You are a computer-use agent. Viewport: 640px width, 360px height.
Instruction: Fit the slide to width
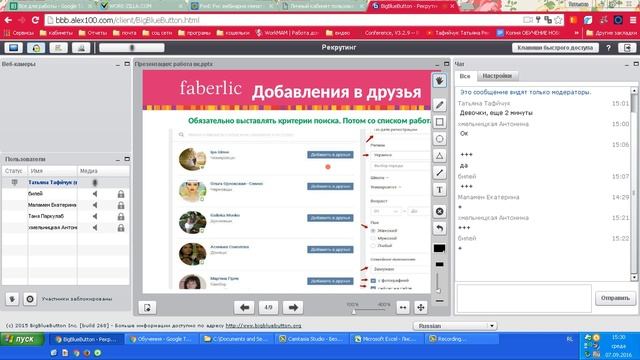coord(403,307)
